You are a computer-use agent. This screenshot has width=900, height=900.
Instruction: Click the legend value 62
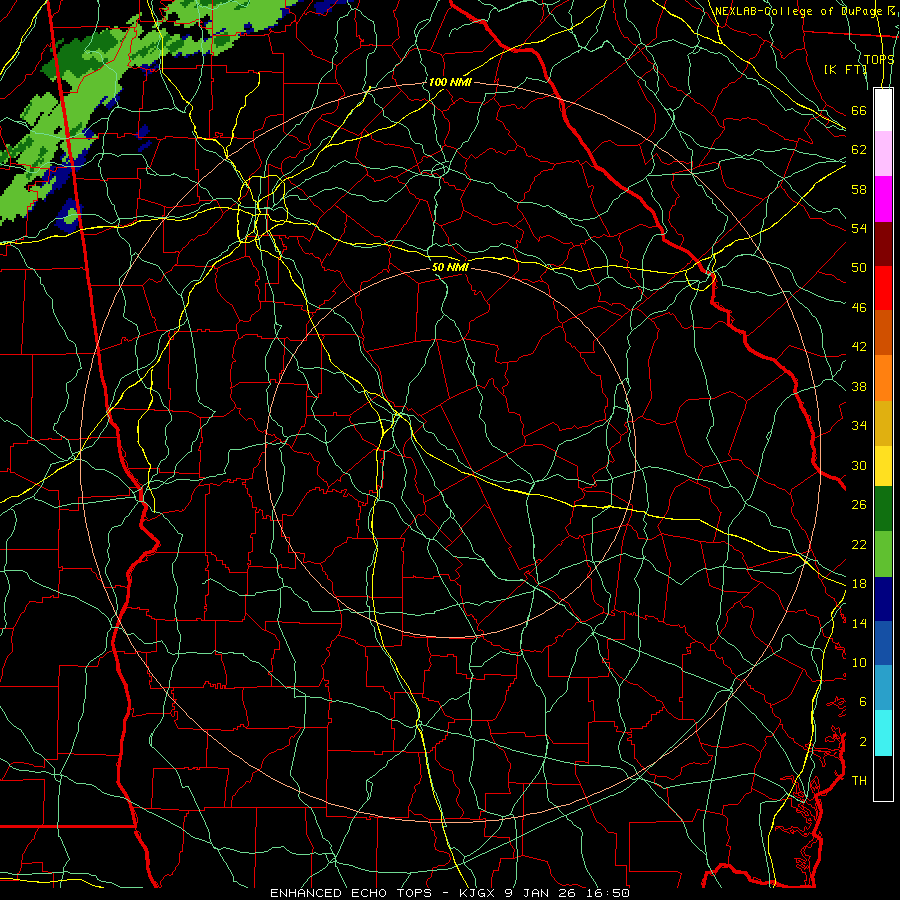coord(859,150)
